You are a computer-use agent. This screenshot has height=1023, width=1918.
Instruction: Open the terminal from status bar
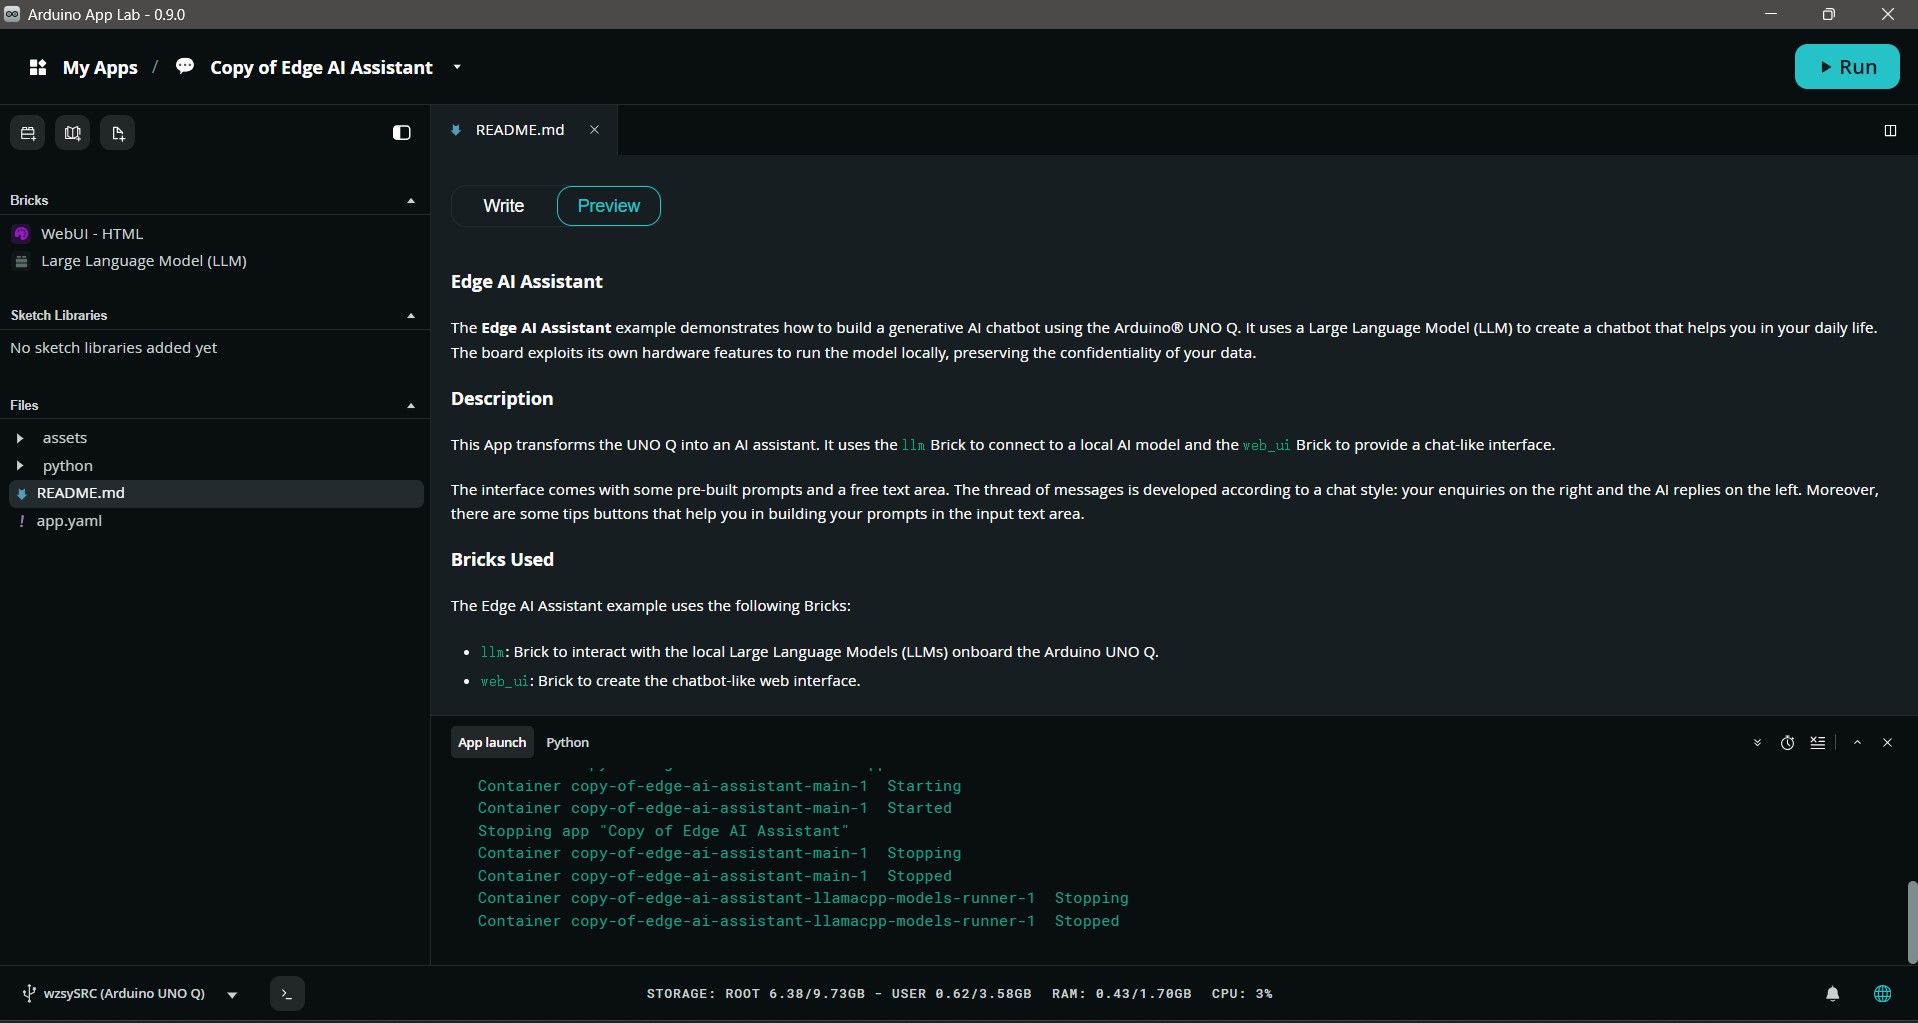click(x=287, y=994)
